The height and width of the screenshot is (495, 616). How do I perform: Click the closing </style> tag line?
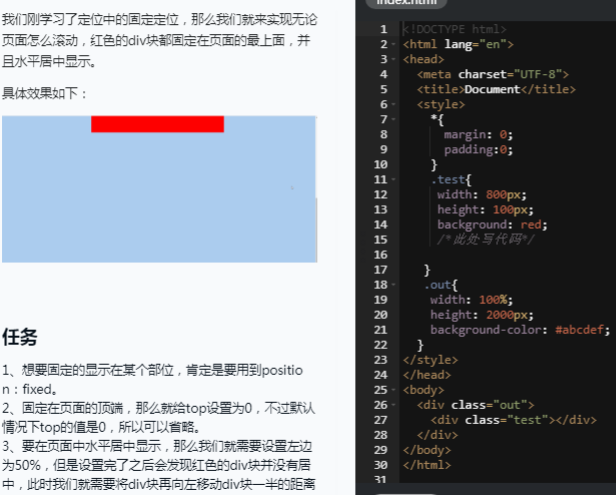(x=430, y=360)
